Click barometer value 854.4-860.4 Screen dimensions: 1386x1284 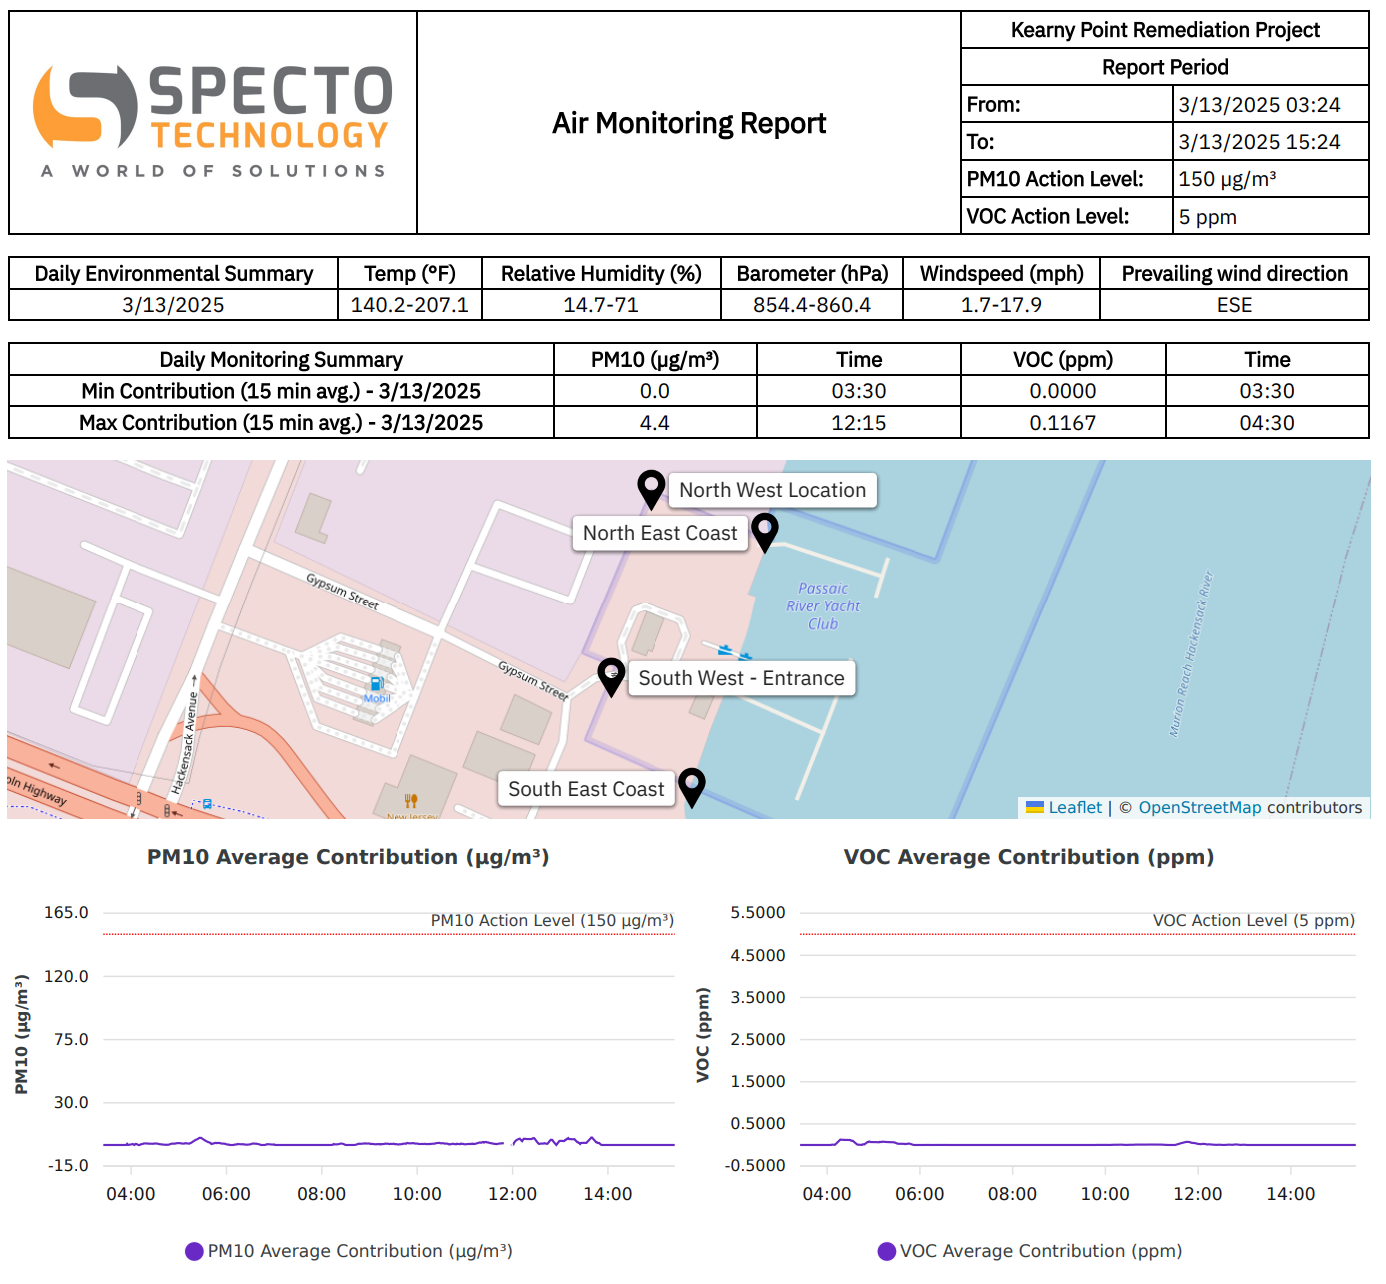click(812, 305)
